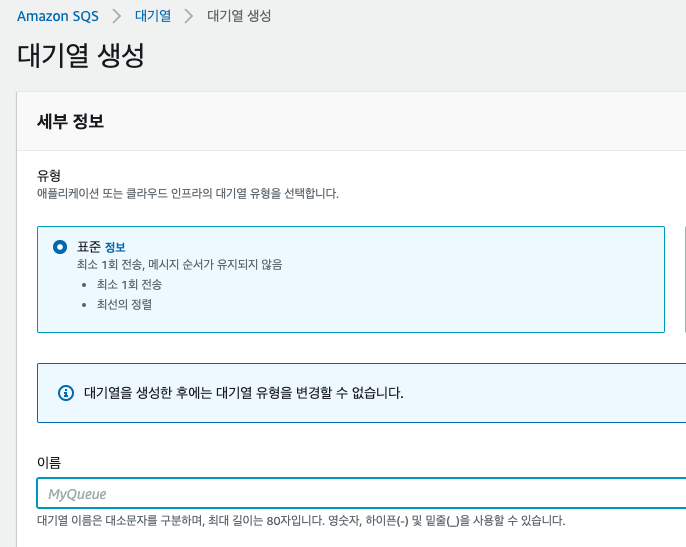Click the 이름 field label

coord(49,462)
